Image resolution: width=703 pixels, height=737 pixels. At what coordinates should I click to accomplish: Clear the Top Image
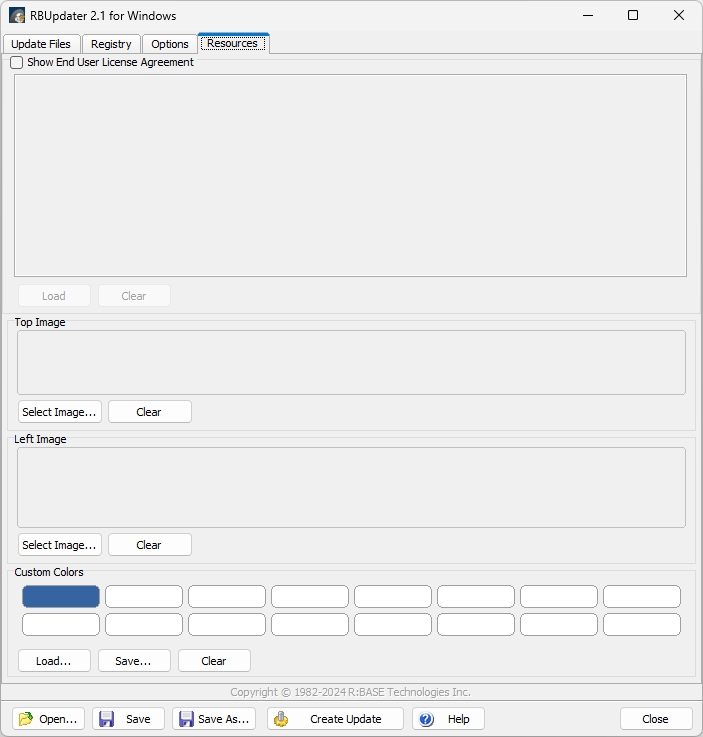click(x=150, y=412)
